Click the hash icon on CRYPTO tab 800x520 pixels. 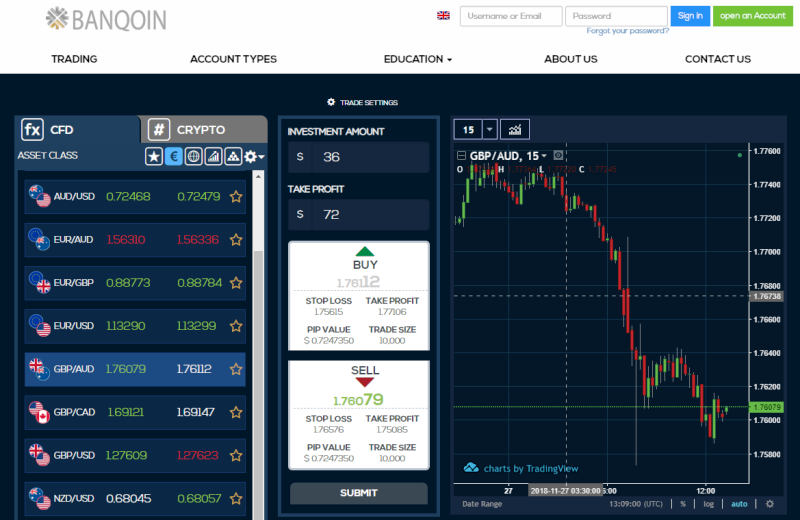point(159,130)
